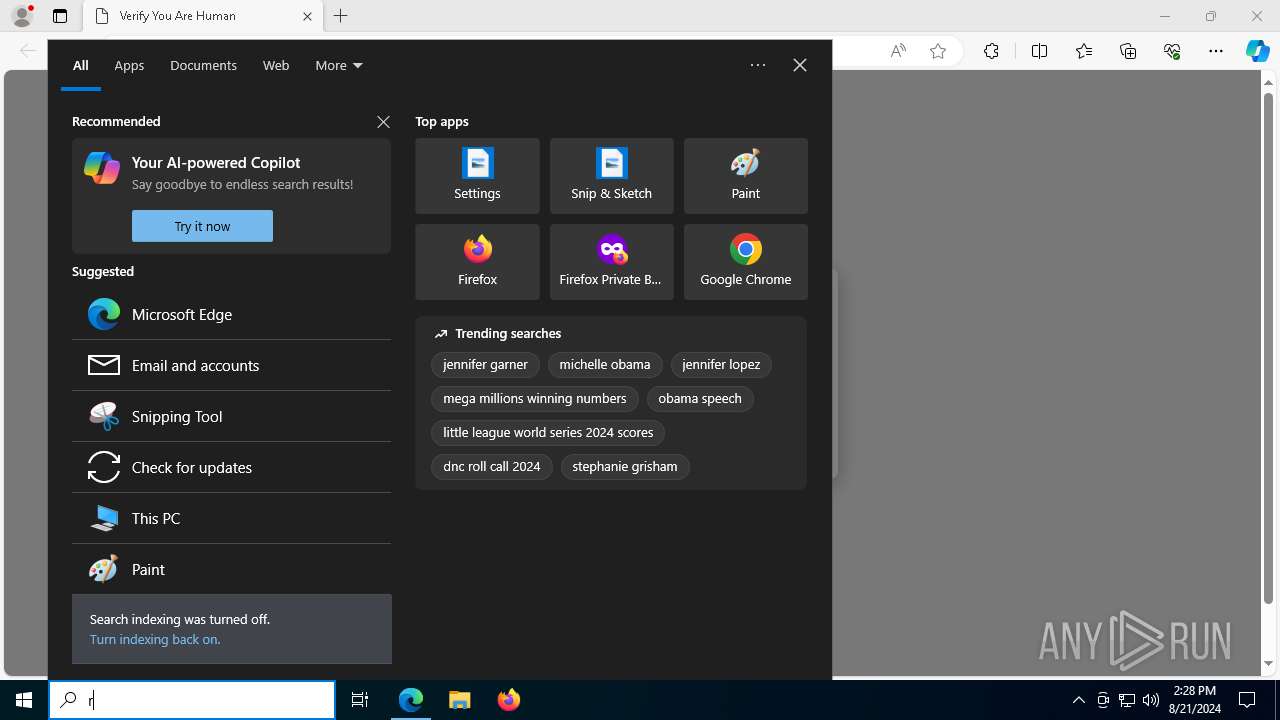Launch Google Chrome tile
Viewport: 1280px width, 720px height.
click(x=745, y=262)
